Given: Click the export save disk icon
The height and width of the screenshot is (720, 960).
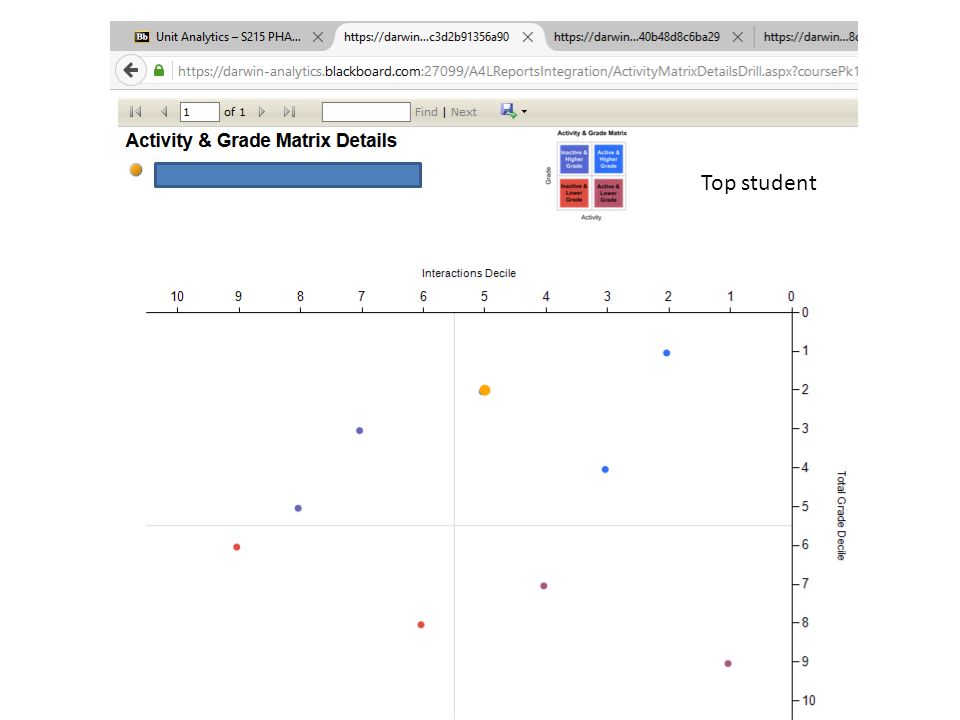Looking at the screenshot, I should 508,111.
